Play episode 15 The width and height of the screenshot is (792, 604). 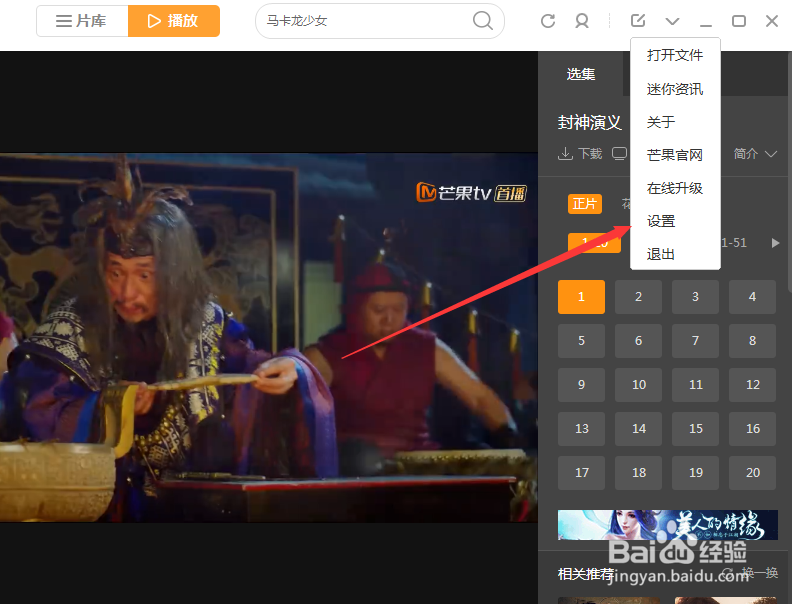tap(696, 429)
